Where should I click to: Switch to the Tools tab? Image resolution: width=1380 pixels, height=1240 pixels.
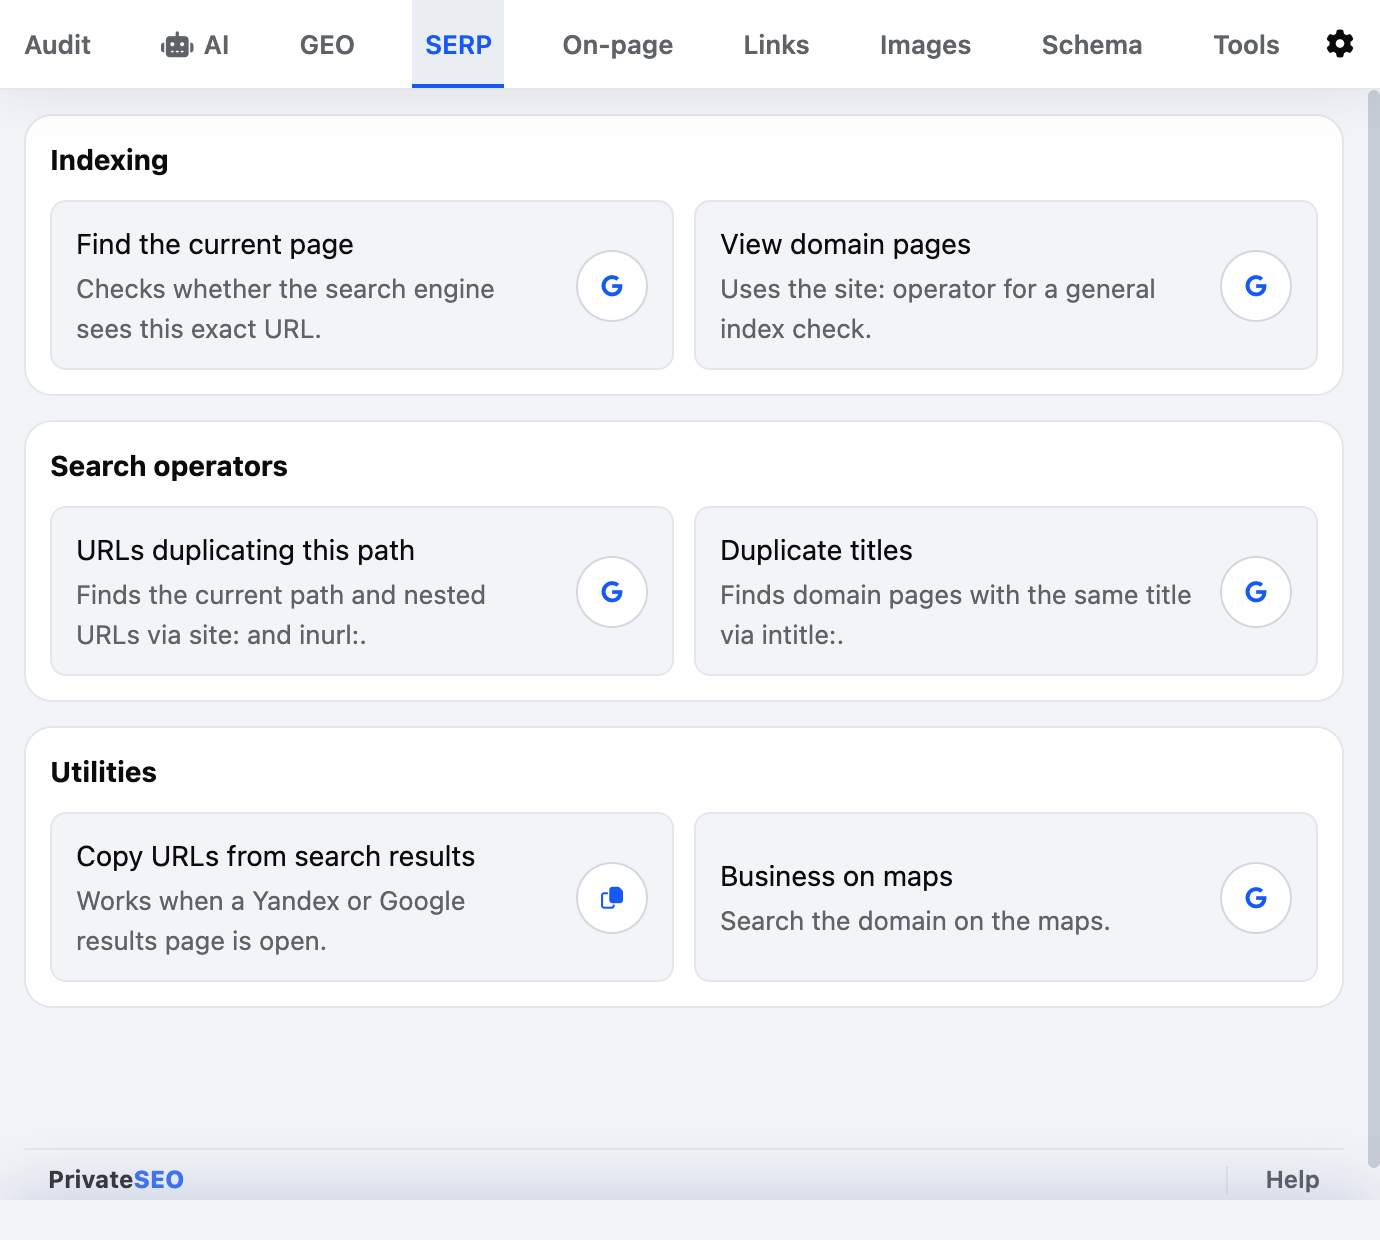tap(1246, 45)
